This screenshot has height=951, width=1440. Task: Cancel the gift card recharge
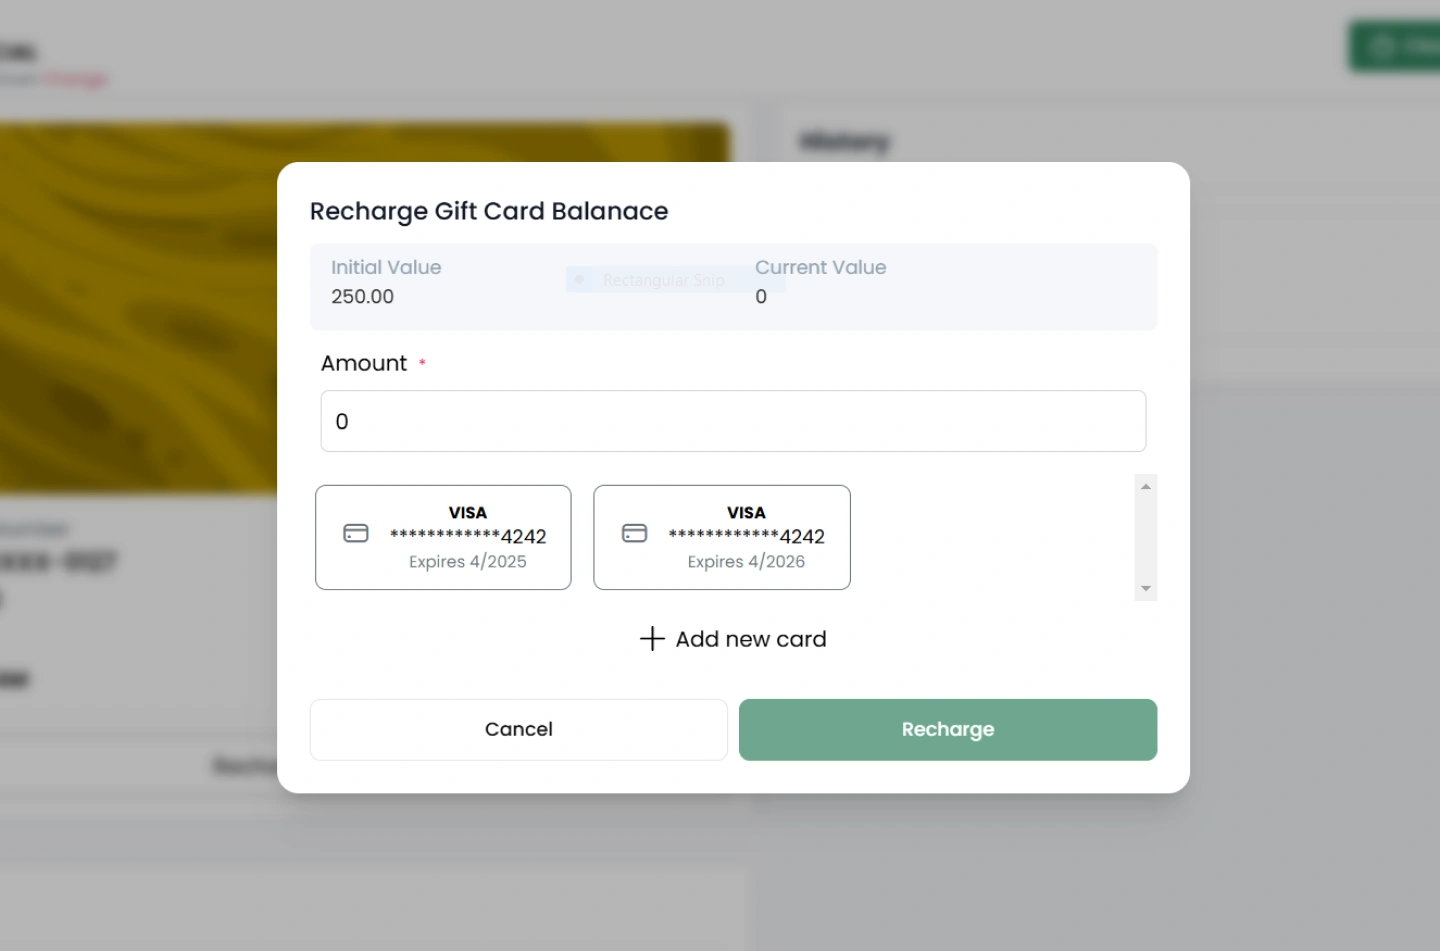point(519,730)
